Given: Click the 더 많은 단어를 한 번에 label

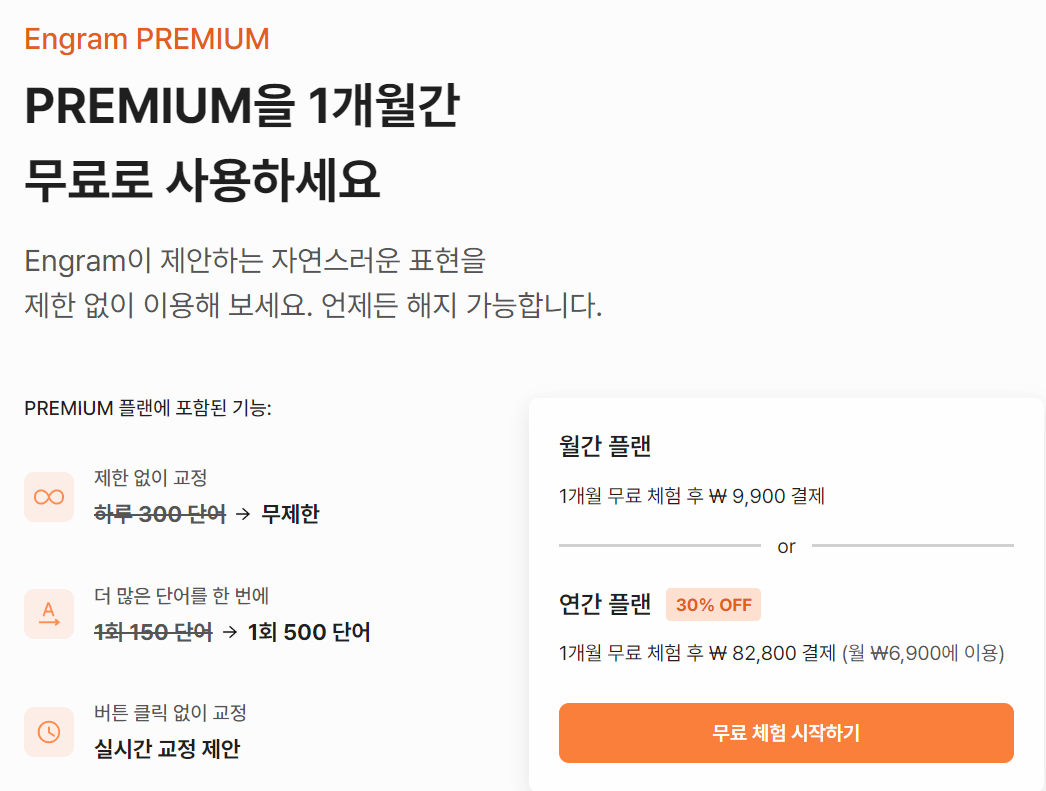Looking at the screenshot, I should click(x=181, y=596).
